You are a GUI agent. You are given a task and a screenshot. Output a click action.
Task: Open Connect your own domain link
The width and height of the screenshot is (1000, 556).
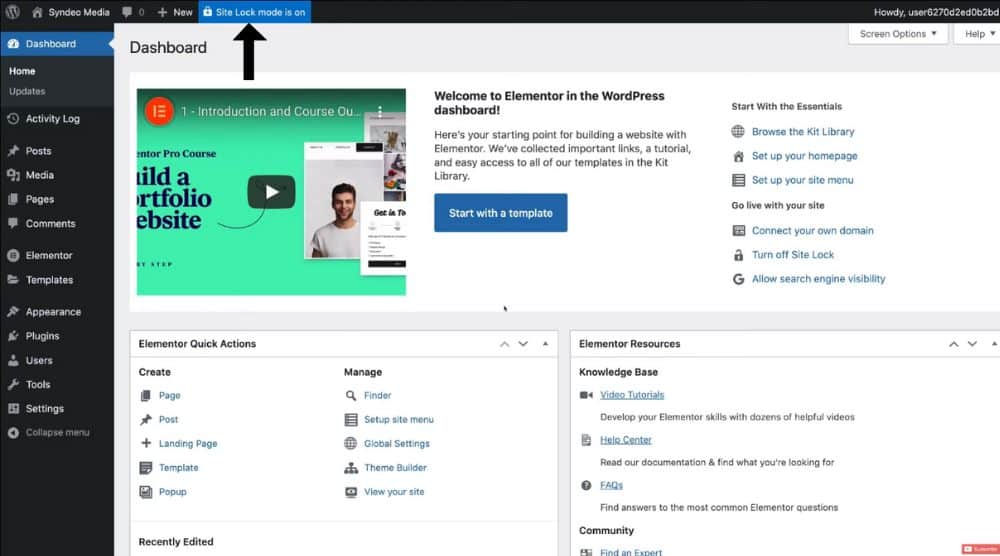812,230
